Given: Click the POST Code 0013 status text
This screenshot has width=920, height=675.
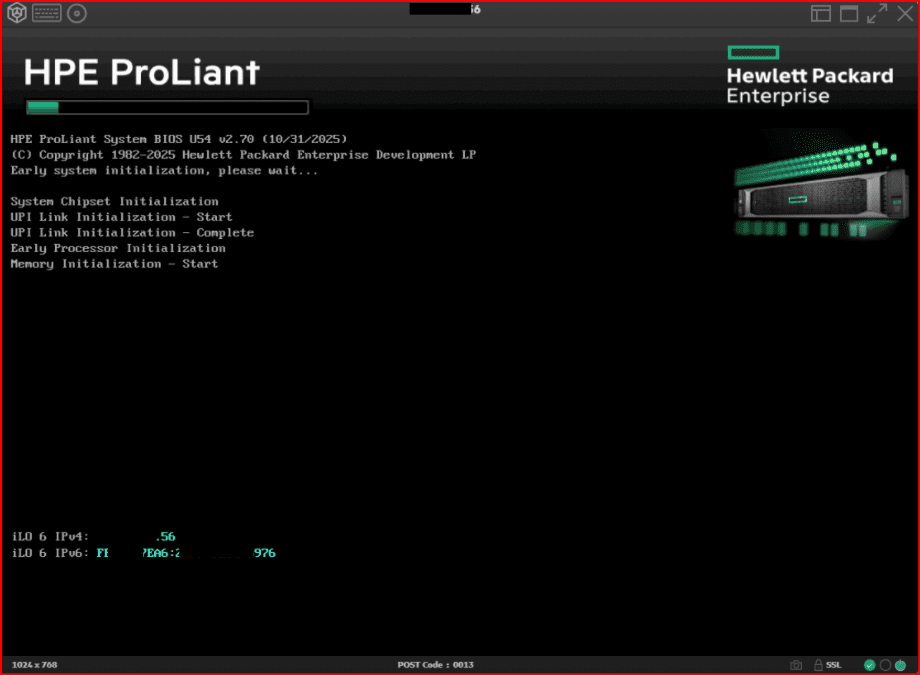Looking at the screenshot, I should tap(435, 665).
